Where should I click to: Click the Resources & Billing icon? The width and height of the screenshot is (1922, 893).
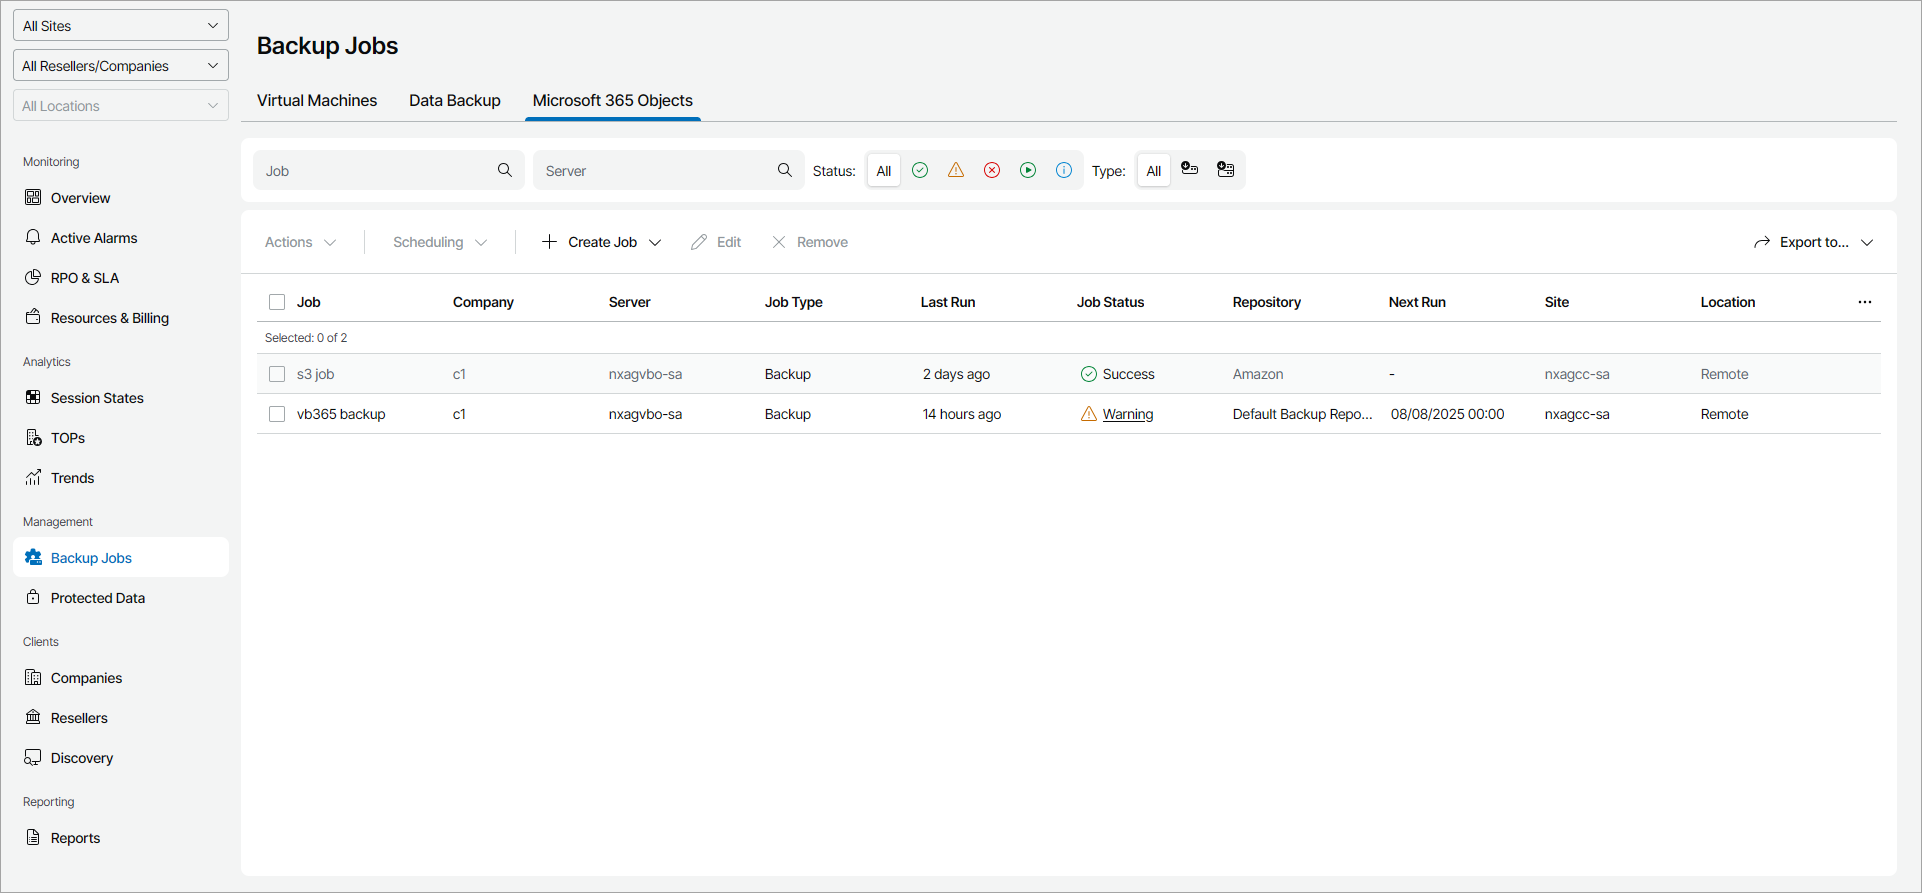point(33,317)
